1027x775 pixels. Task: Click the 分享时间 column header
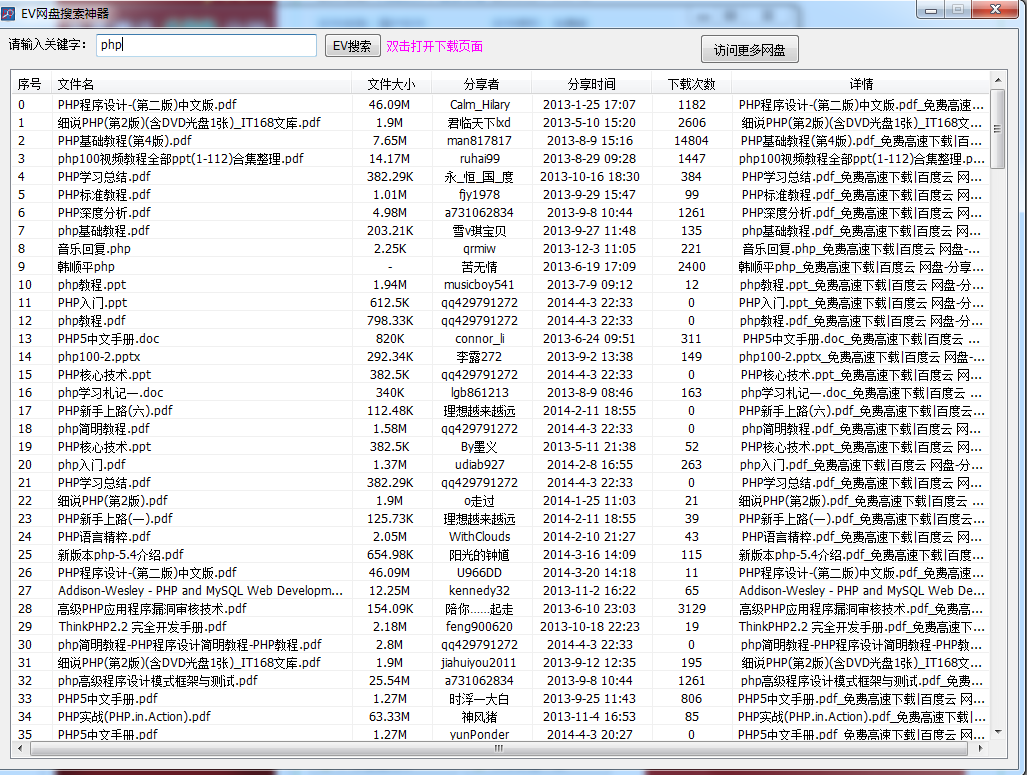point(591,84)
